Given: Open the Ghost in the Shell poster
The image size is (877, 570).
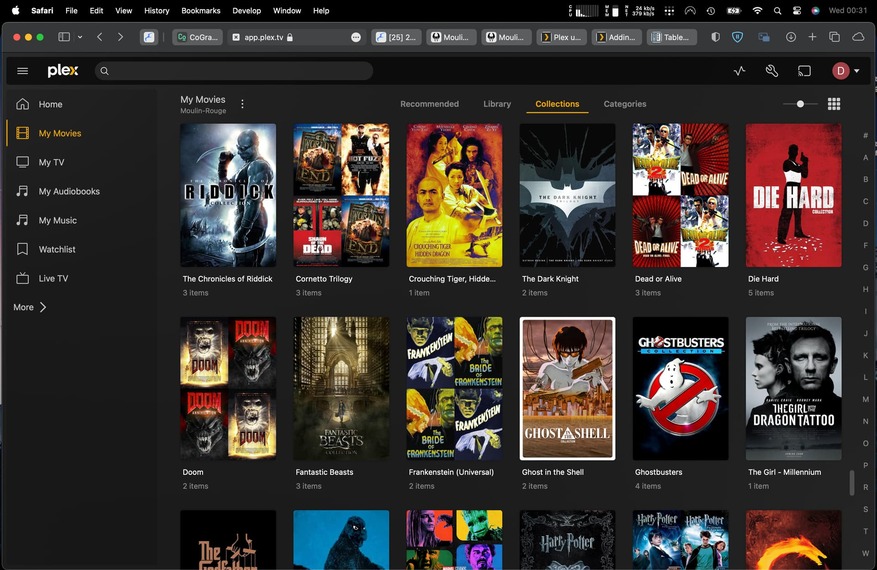Looking at the screenshot, I should [567, 389].
